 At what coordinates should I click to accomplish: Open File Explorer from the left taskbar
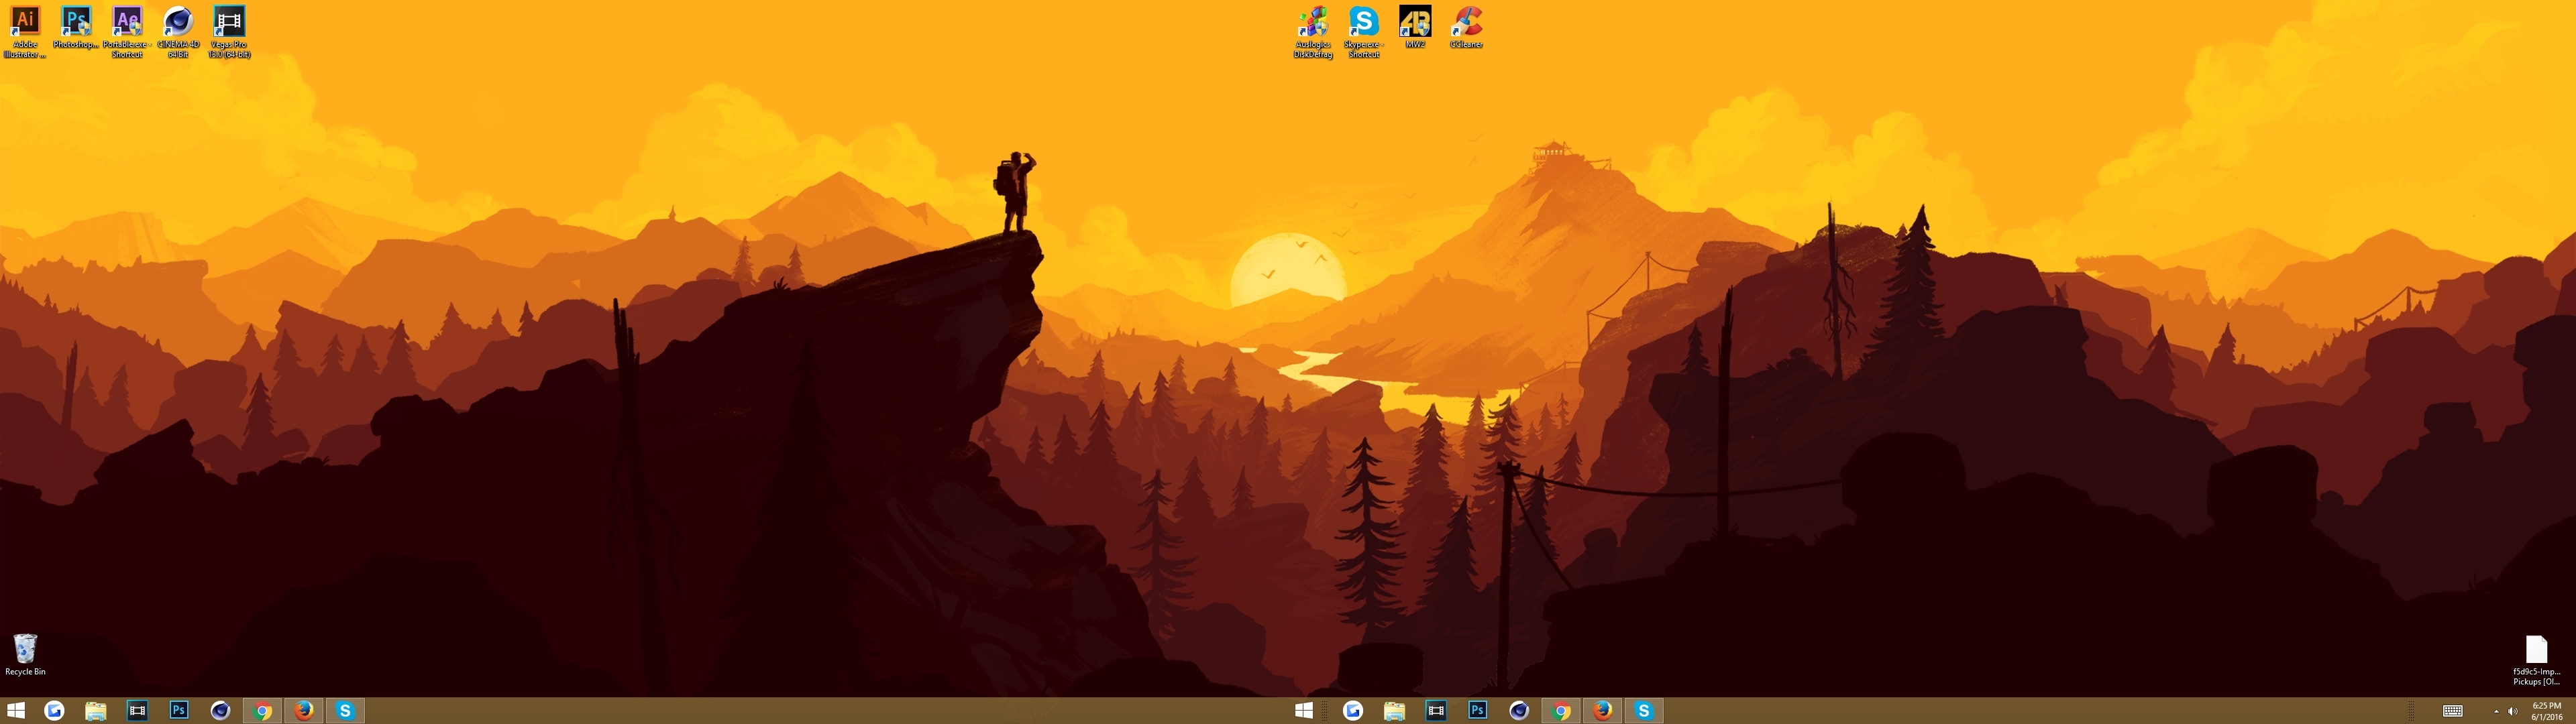tap(95, 710)
